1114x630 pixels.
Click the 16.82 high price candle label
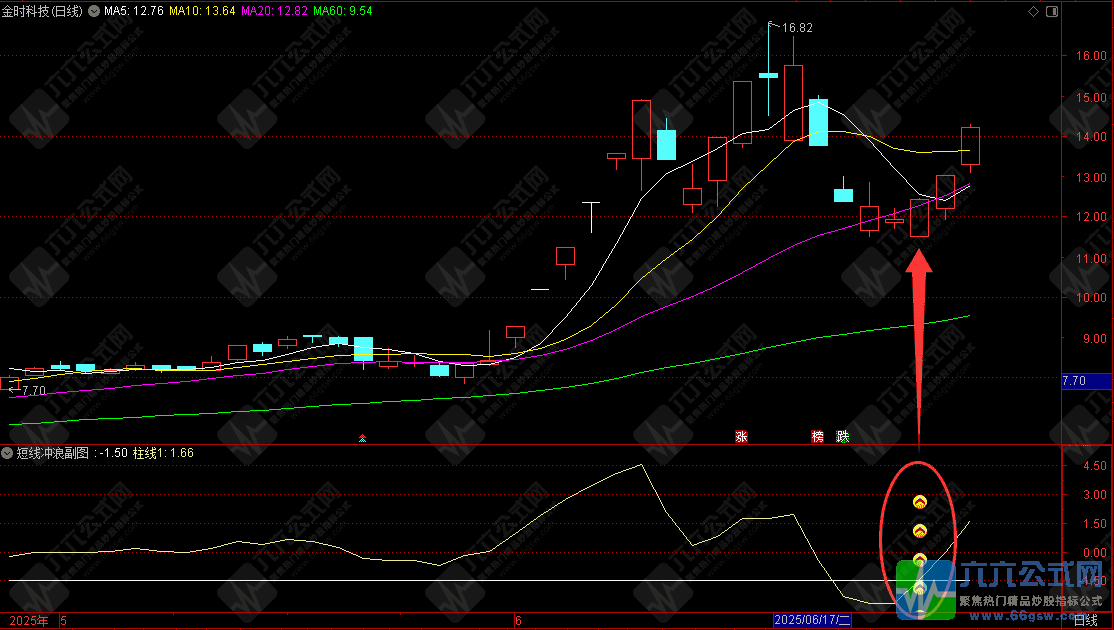[797, 28]
